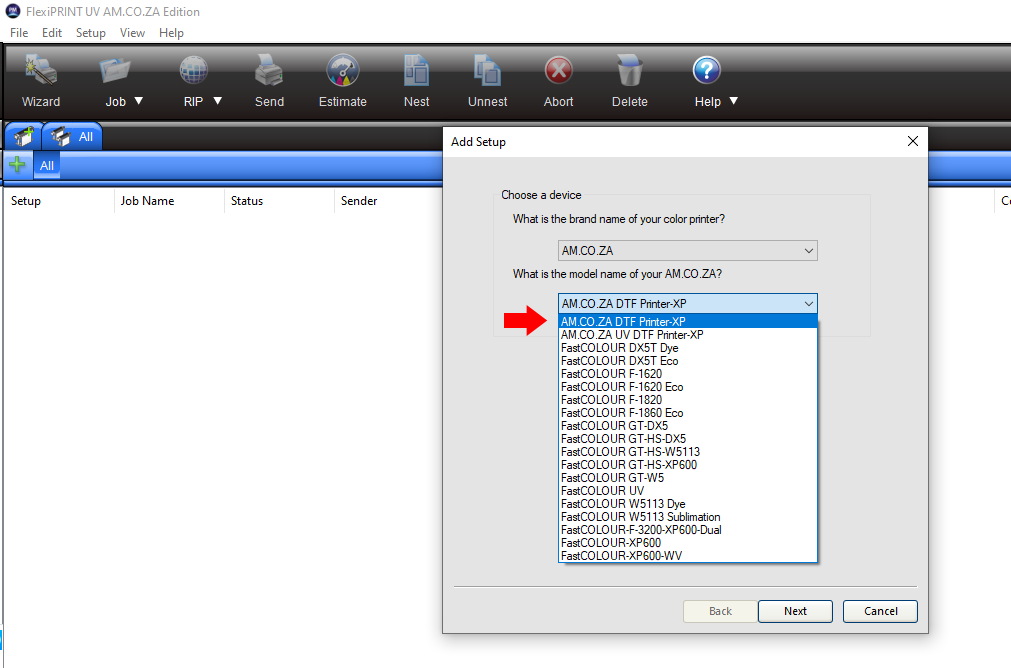The width and height of the screenshot is (1011, 668).
Task: Sort by the Job Name column header
Action: [x=147, y=201]
